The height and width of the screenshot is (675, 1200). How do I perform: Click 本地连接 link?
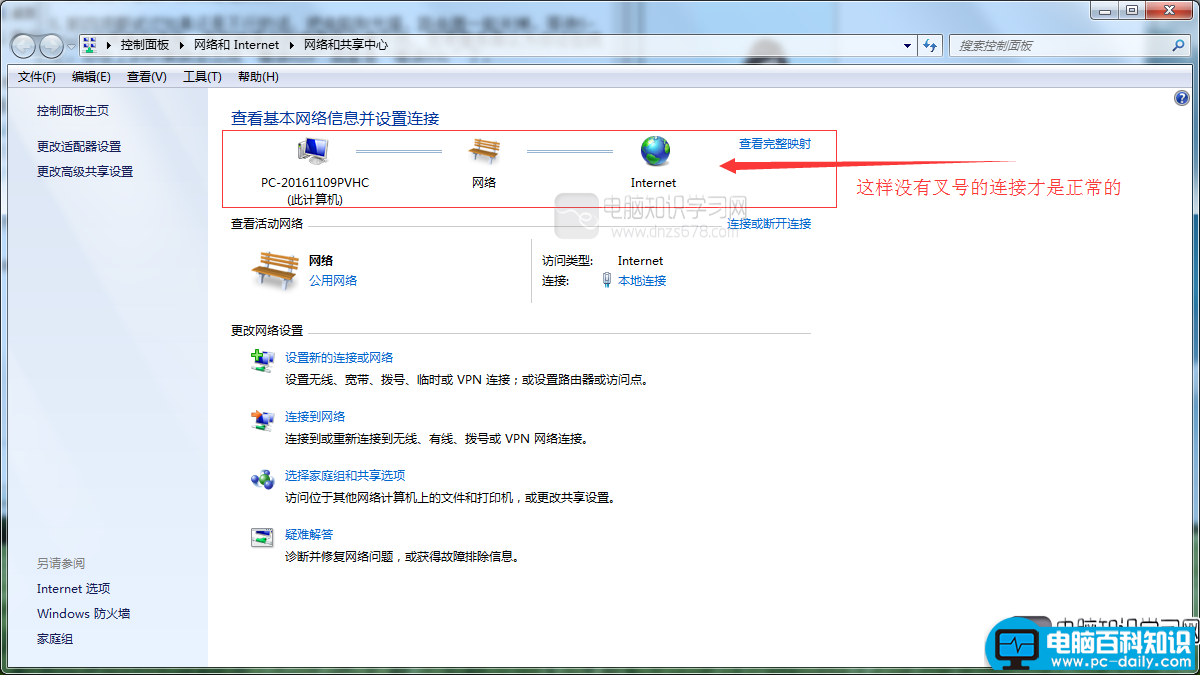[x=642, y=280]
